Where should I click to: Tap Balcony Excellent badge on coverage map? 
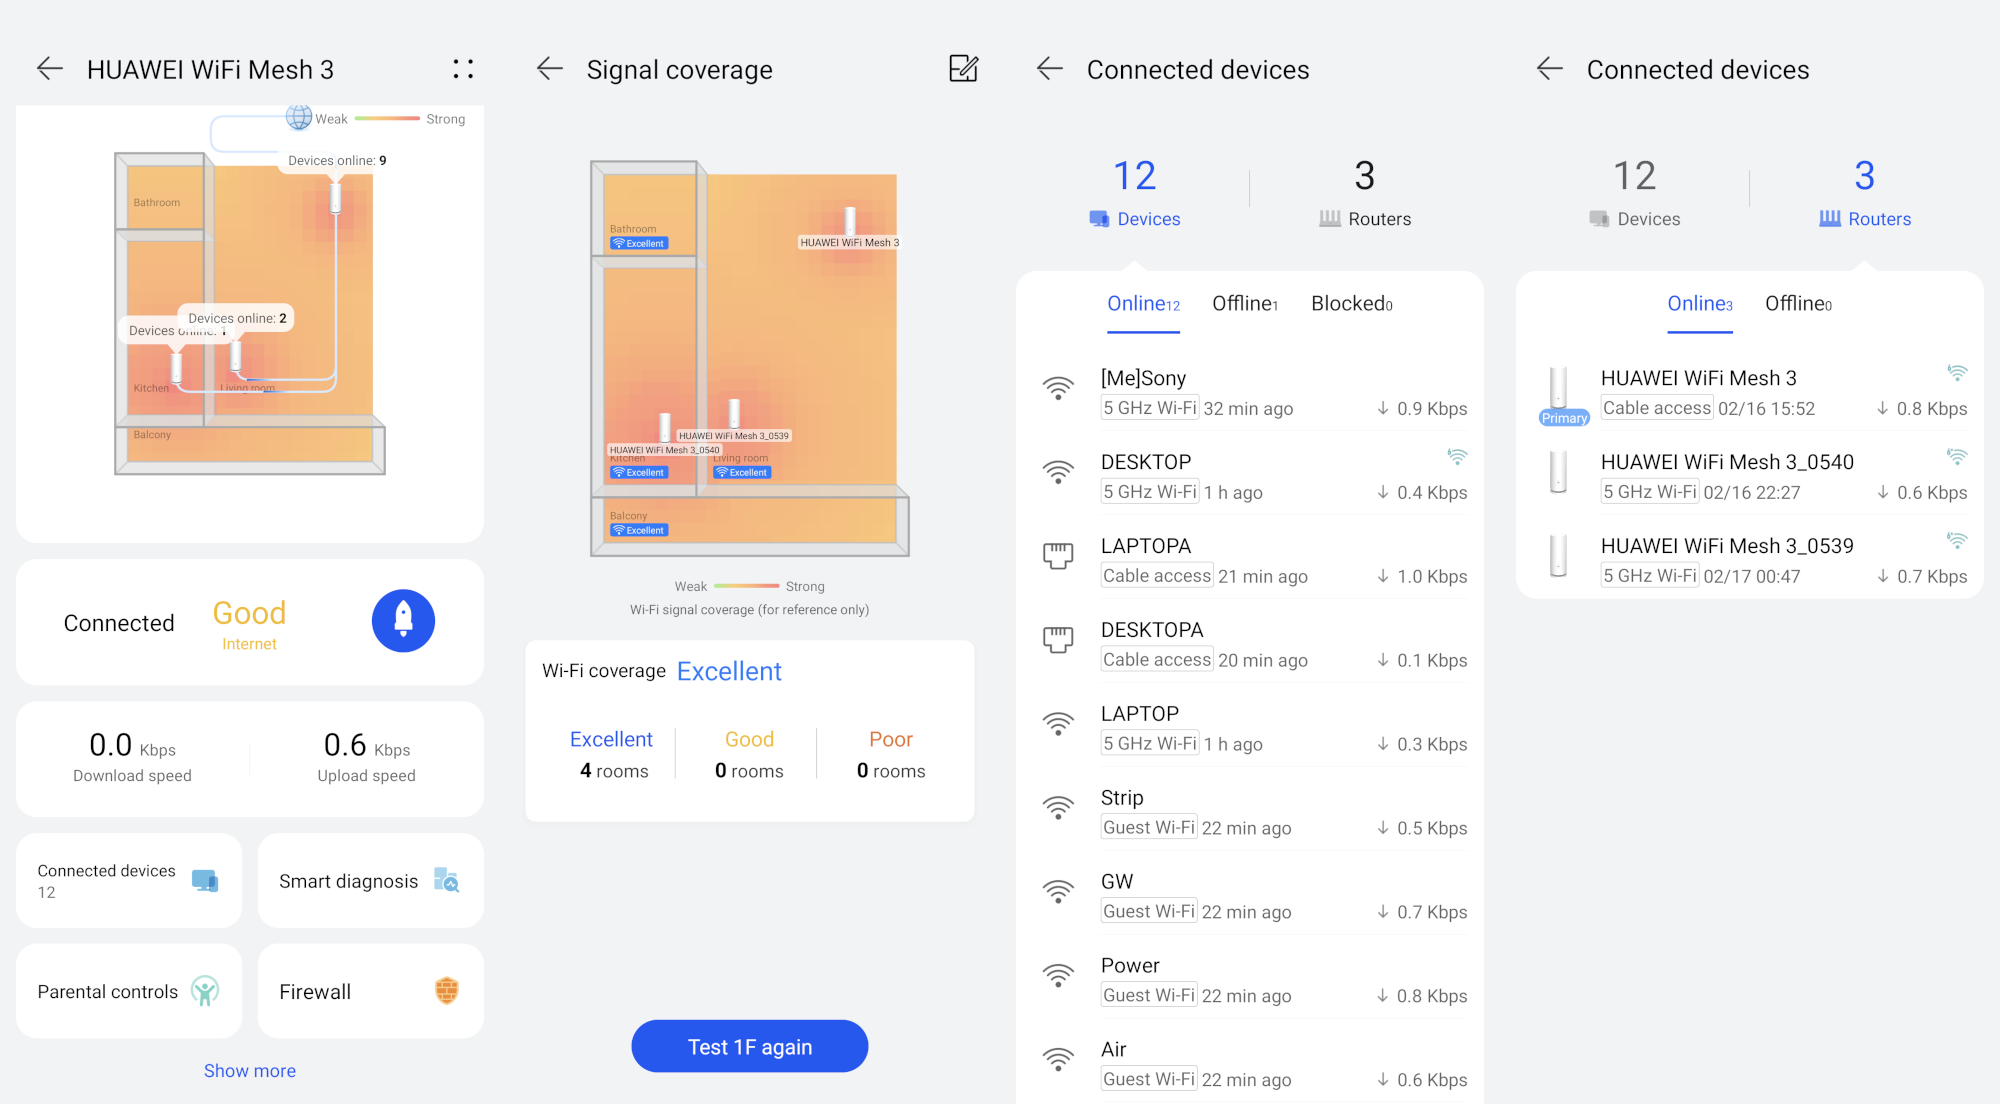(x=639, y=531)
